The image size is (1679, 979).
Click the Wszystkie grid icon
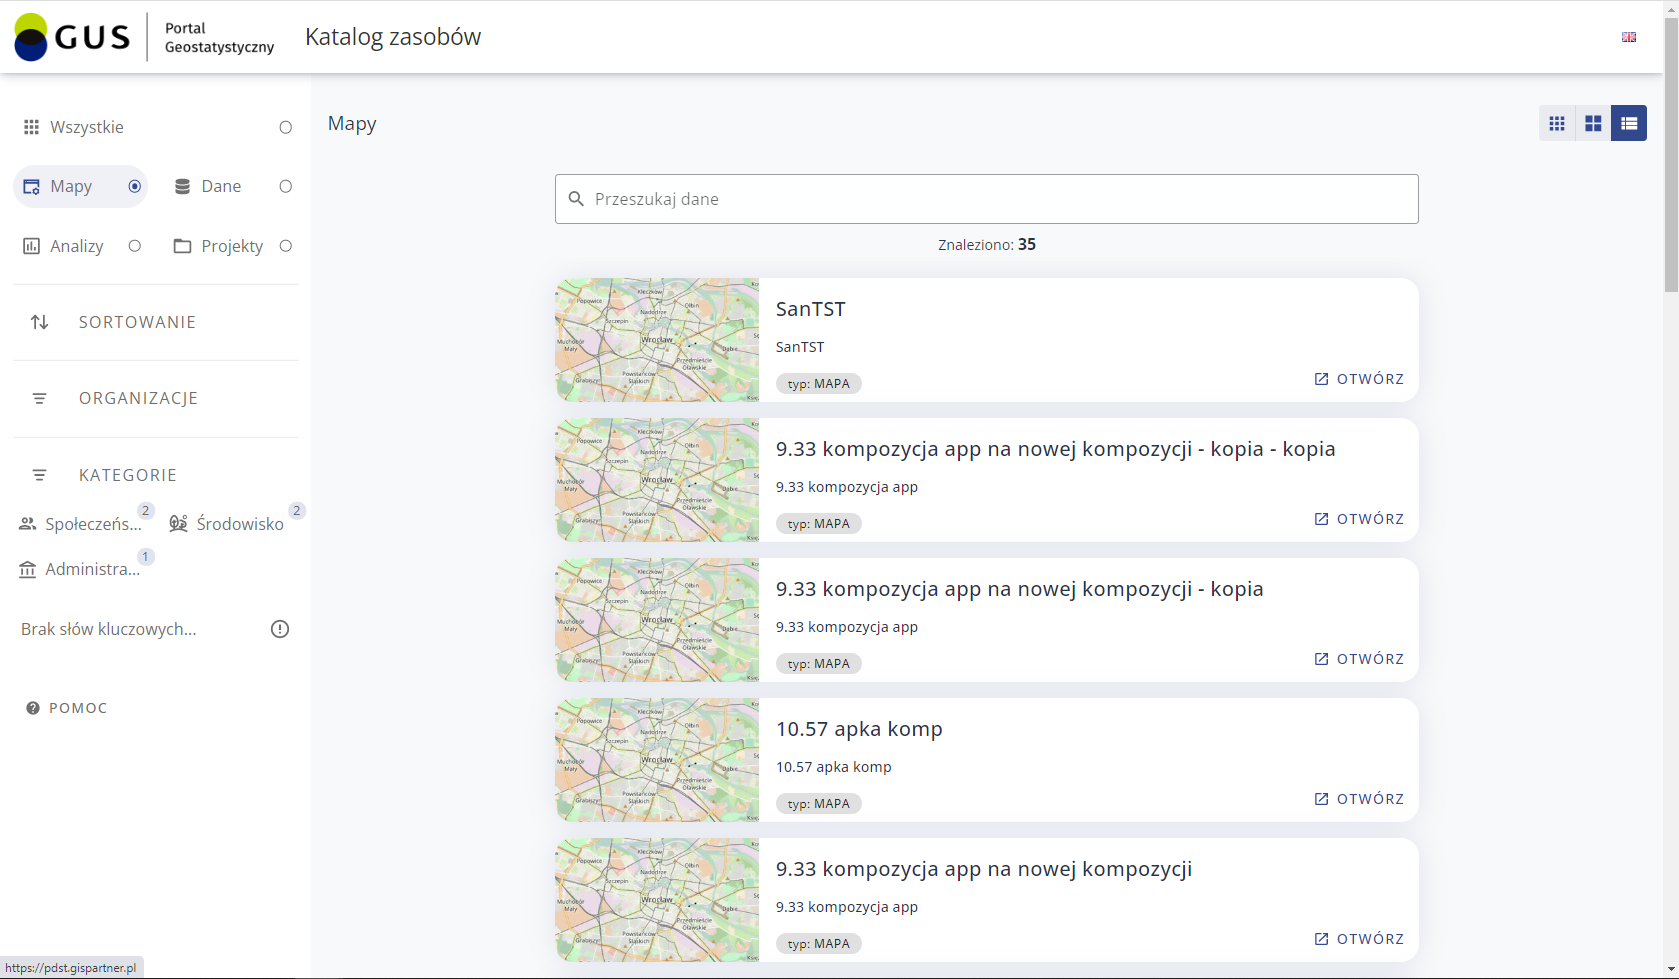pos(32,127)
